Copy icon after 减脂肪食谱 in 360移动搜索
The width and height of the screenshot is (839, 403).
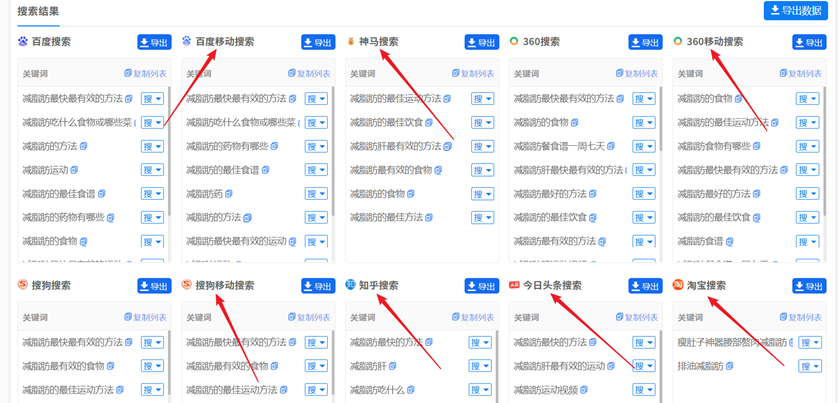[729, 241]
